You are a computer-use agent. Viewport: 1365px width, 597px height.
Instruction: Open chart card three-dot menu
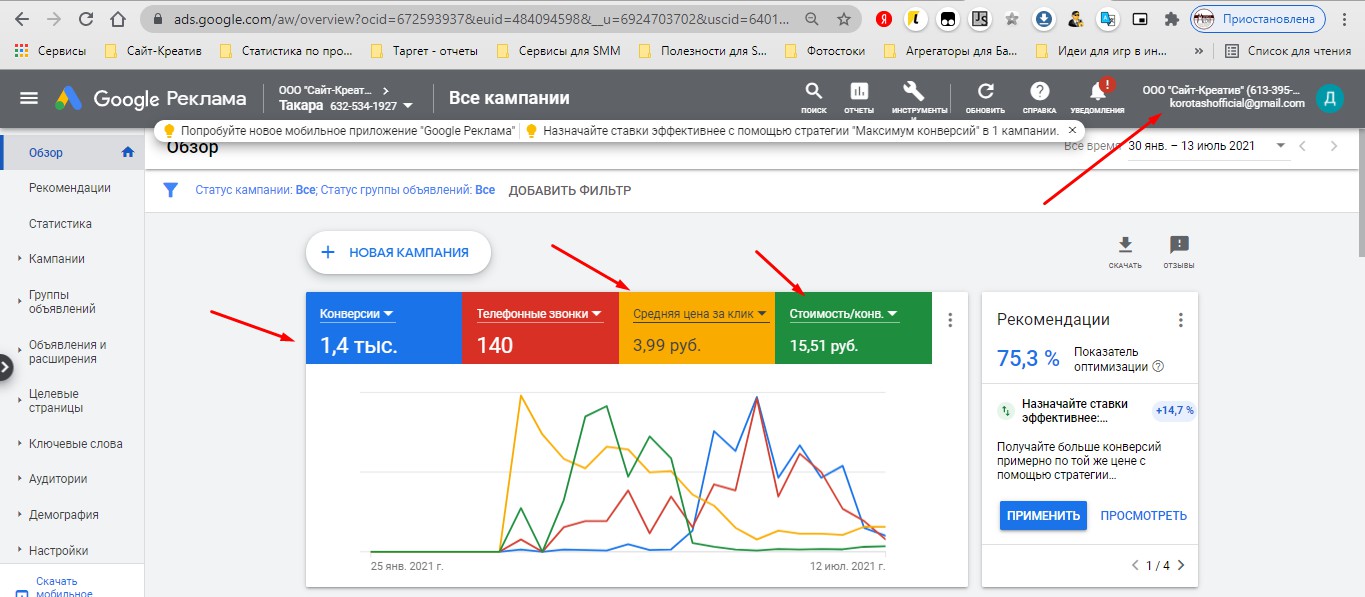pos(950,320)
